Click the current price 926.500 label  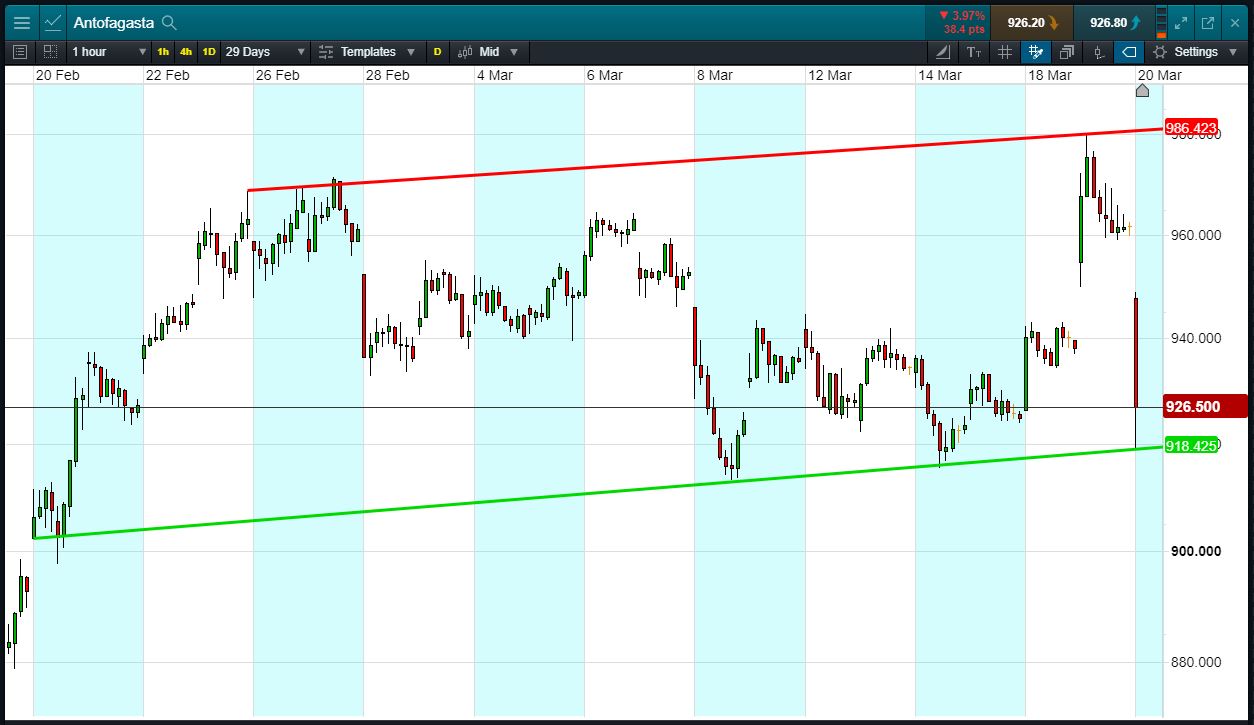tap(1205, 407)
